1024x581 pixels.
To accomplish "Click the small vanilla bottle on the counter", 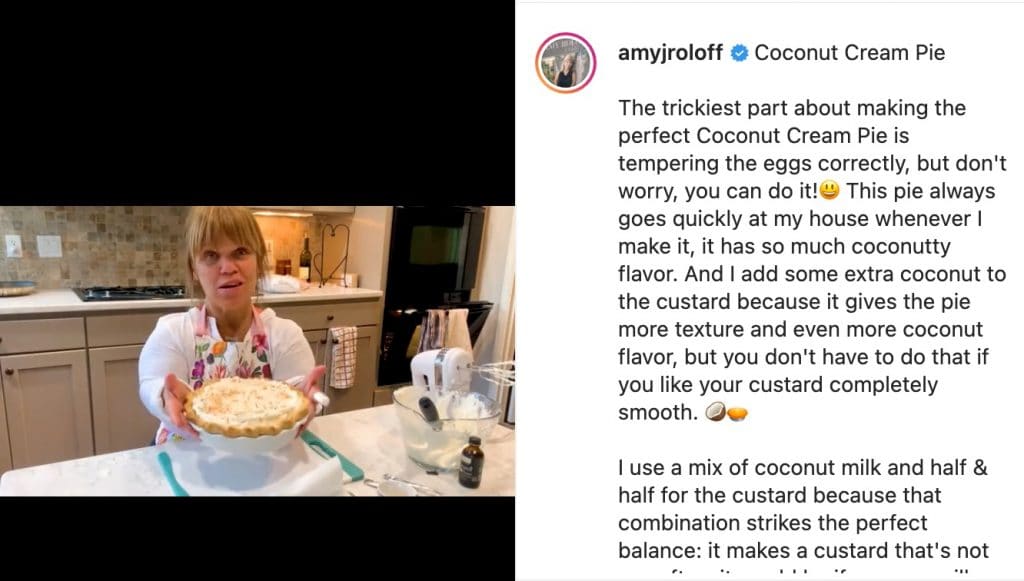I will click(470, 462).
